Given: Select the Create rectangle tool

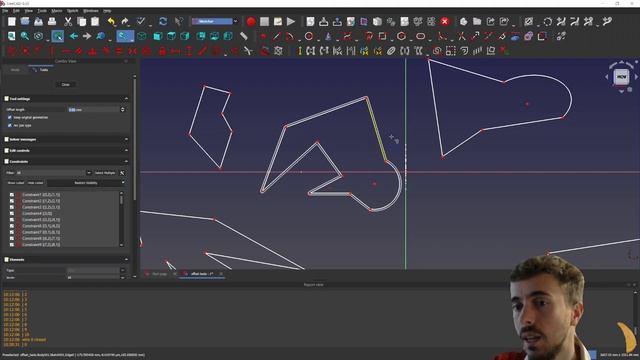Looking at the screenshot, I should [382, 36].
